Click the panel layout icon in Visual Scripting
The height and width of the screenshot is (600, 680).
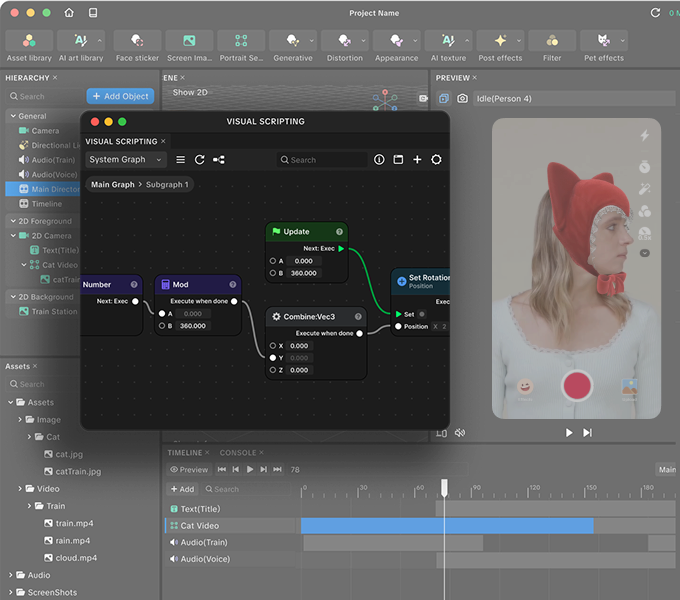398,160
